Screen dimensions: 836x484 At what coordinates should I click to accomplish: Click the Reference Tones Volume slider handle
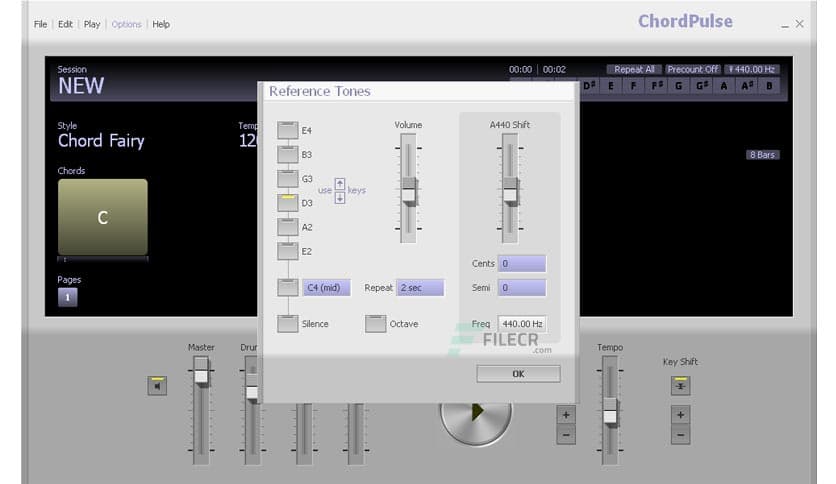[x=409, y=191]
